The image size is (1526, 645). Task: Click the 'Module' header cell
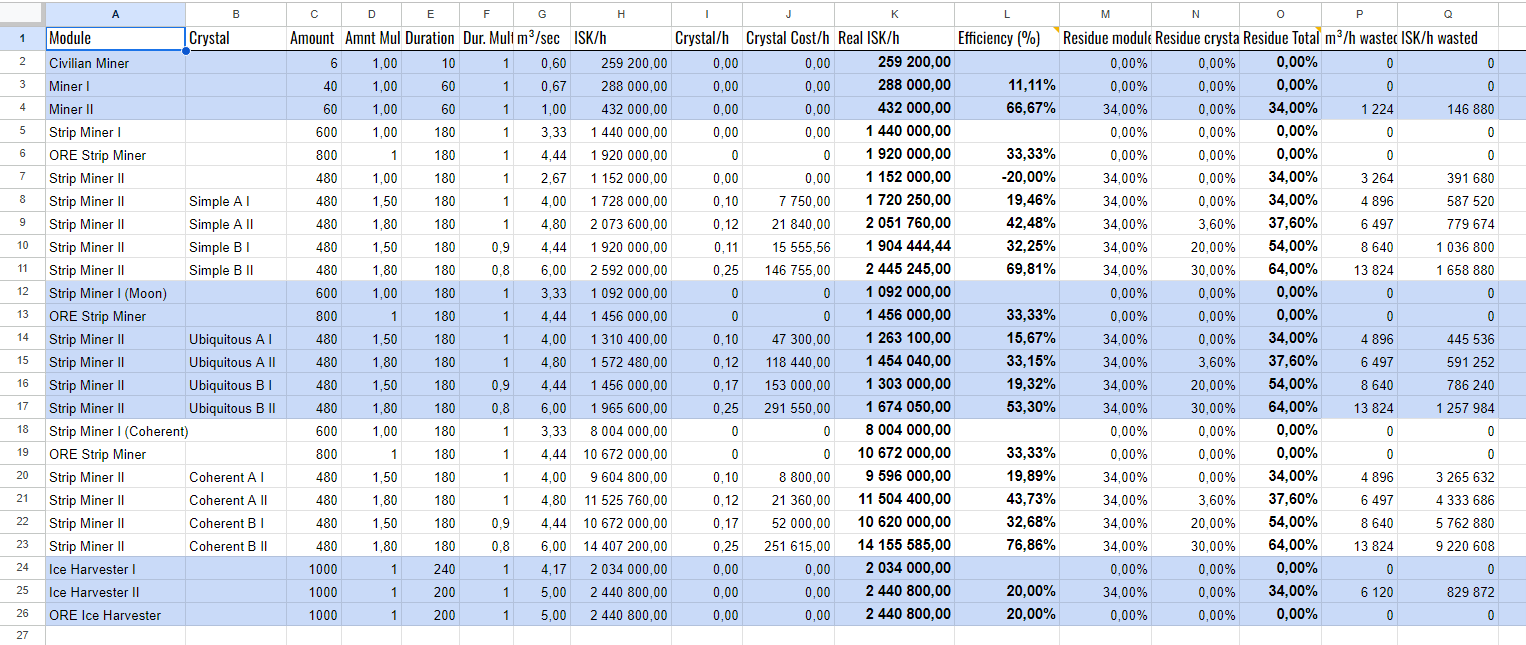(x=115, y=39)
